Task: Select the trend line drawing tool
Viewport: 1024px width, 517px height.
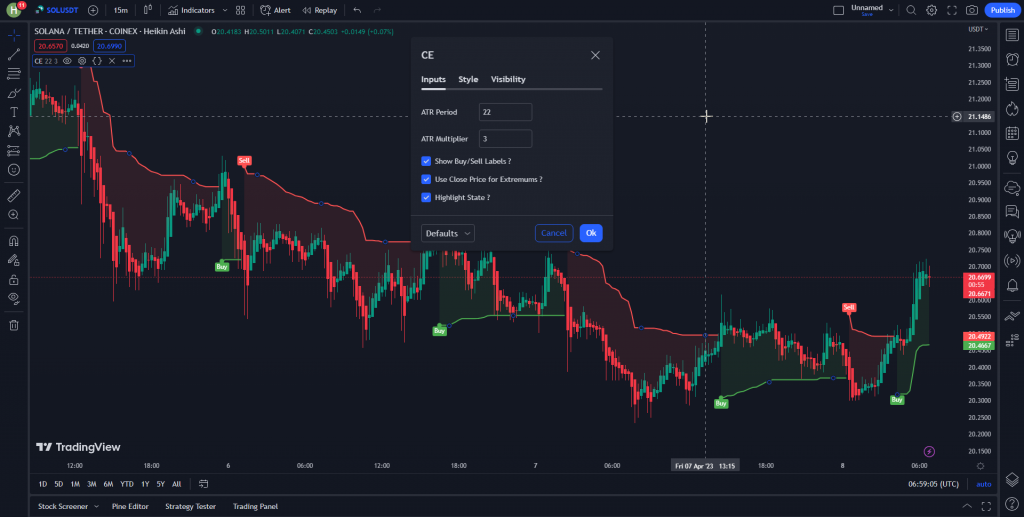Action: 14,54
